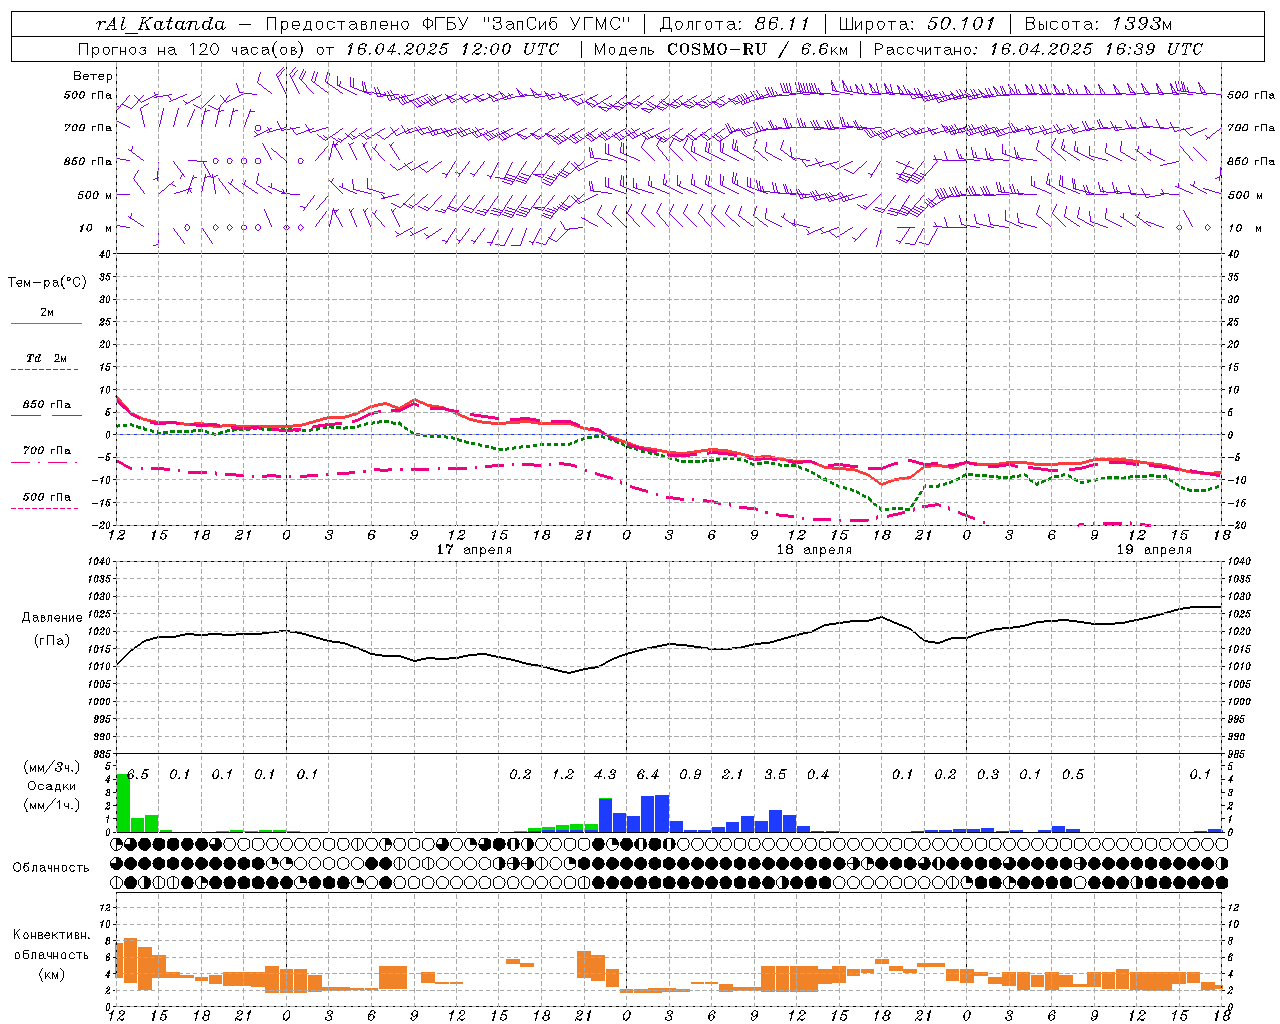The width and height of the screenshot is (1280, 1024).
Task: Click the 2.1 precipitation amount
Action: pyautogui.click(x=733, y=775)
